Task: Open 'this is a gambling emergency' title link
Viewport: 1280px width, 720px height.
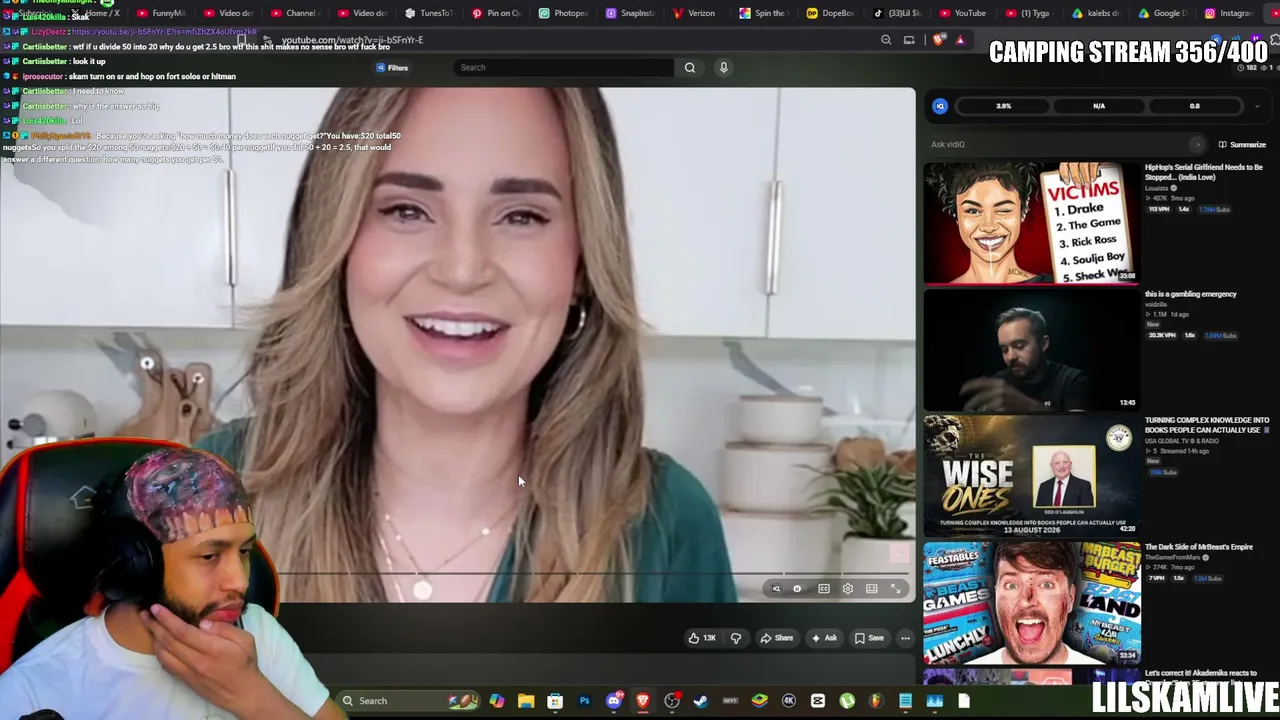Action: pos(1191,294)
